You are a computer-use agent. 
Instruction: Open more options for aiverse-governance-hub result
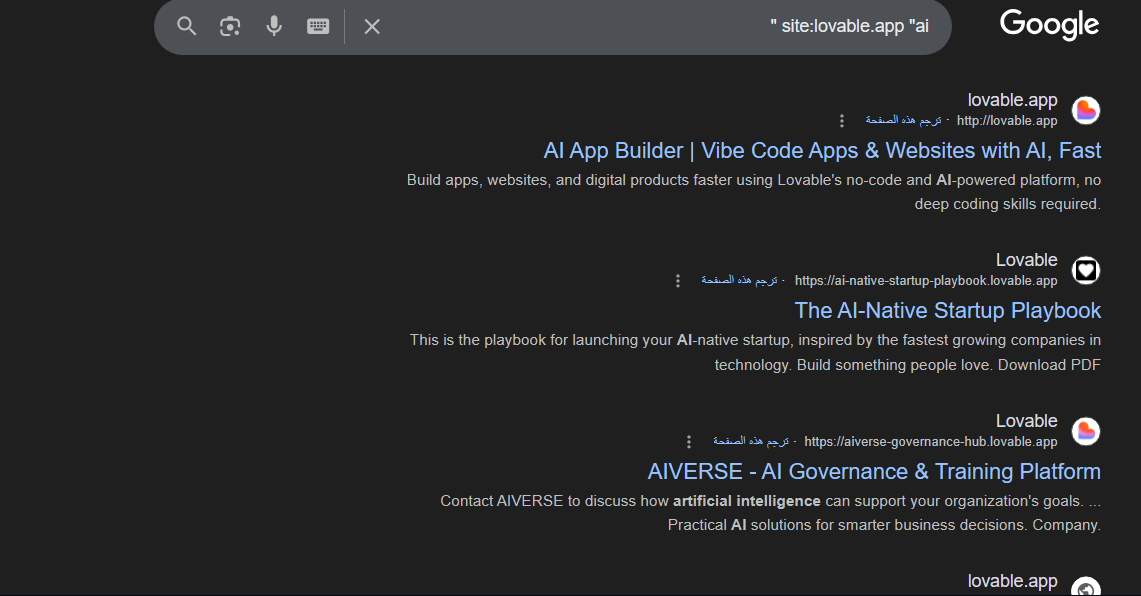(689, 442)
